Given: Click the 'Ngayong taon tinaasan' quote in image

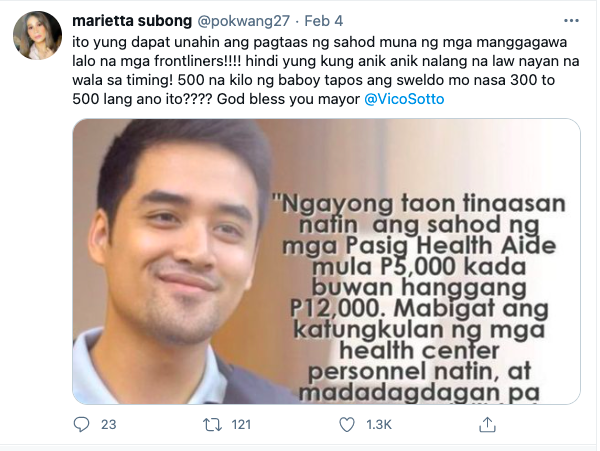Looking at the screenshot, I should 418,204.
